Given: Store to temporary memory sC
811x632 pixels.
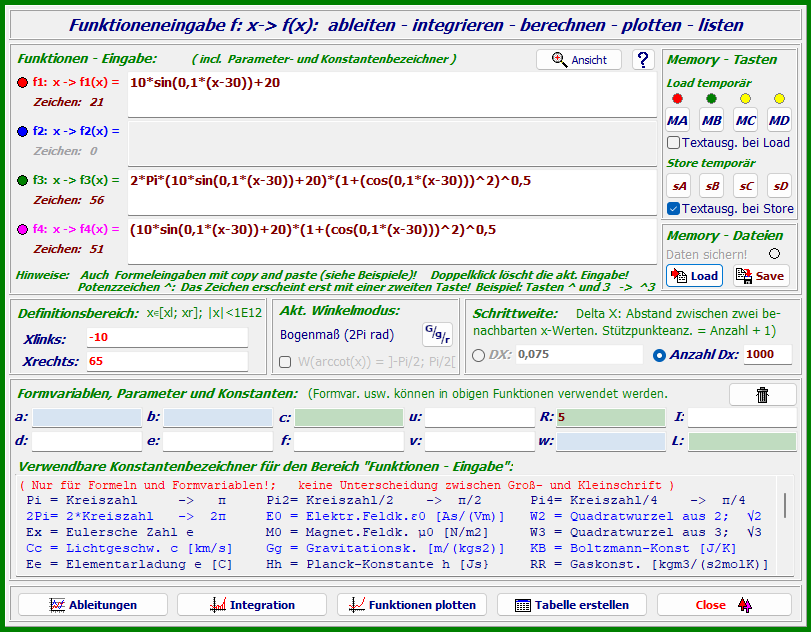Looking at the screenshot, I should point(746,186).
